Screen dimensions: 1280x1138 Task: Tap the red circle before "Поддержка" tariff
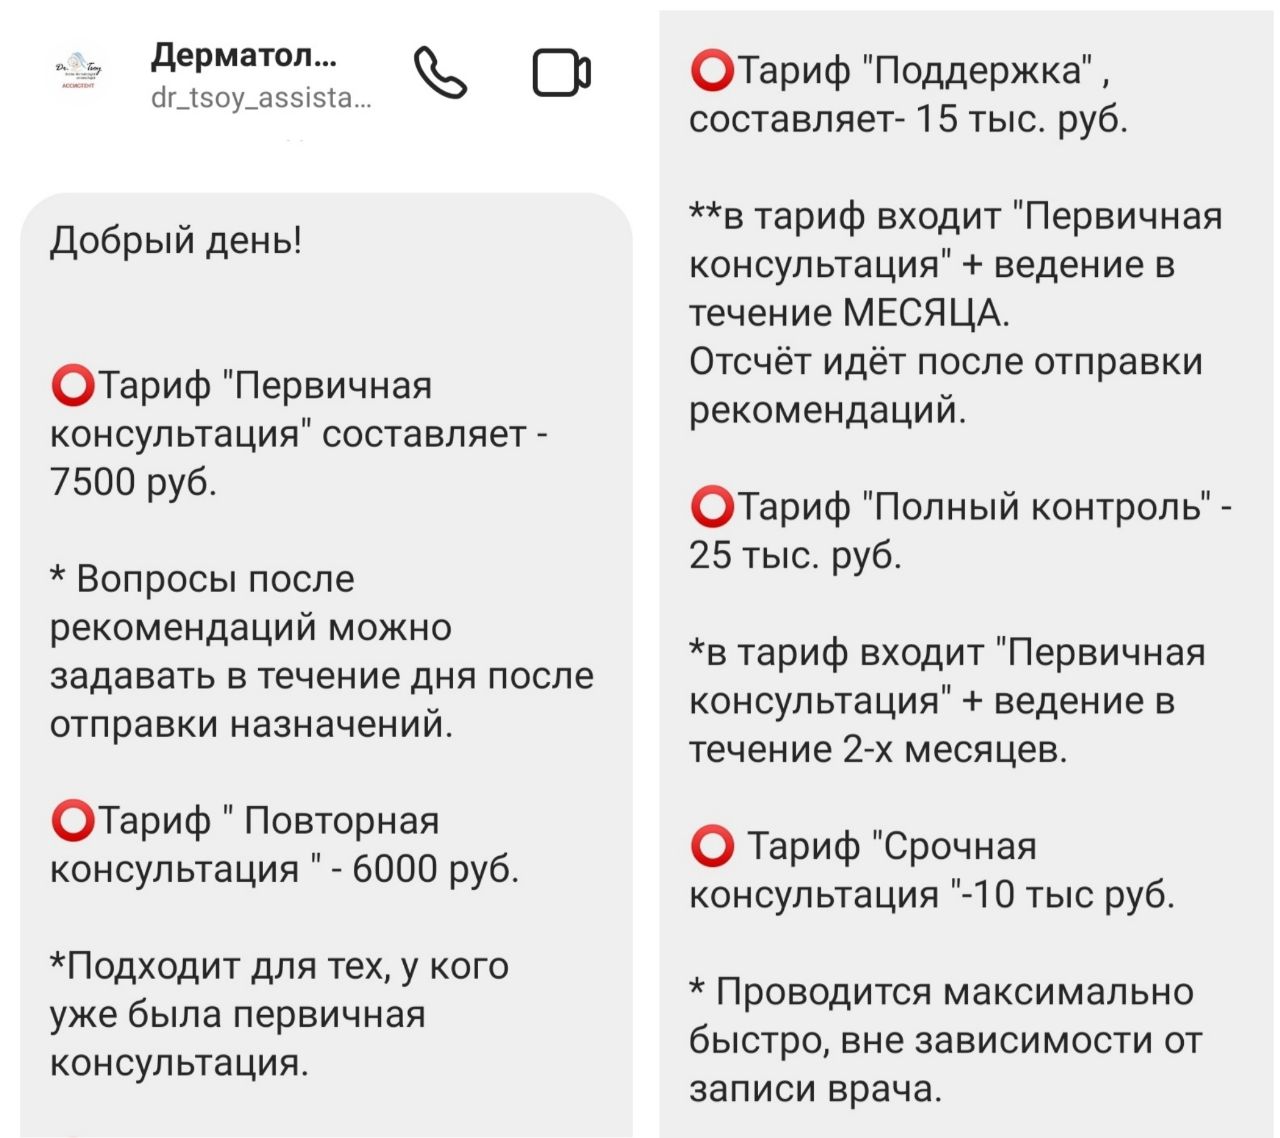711,71
